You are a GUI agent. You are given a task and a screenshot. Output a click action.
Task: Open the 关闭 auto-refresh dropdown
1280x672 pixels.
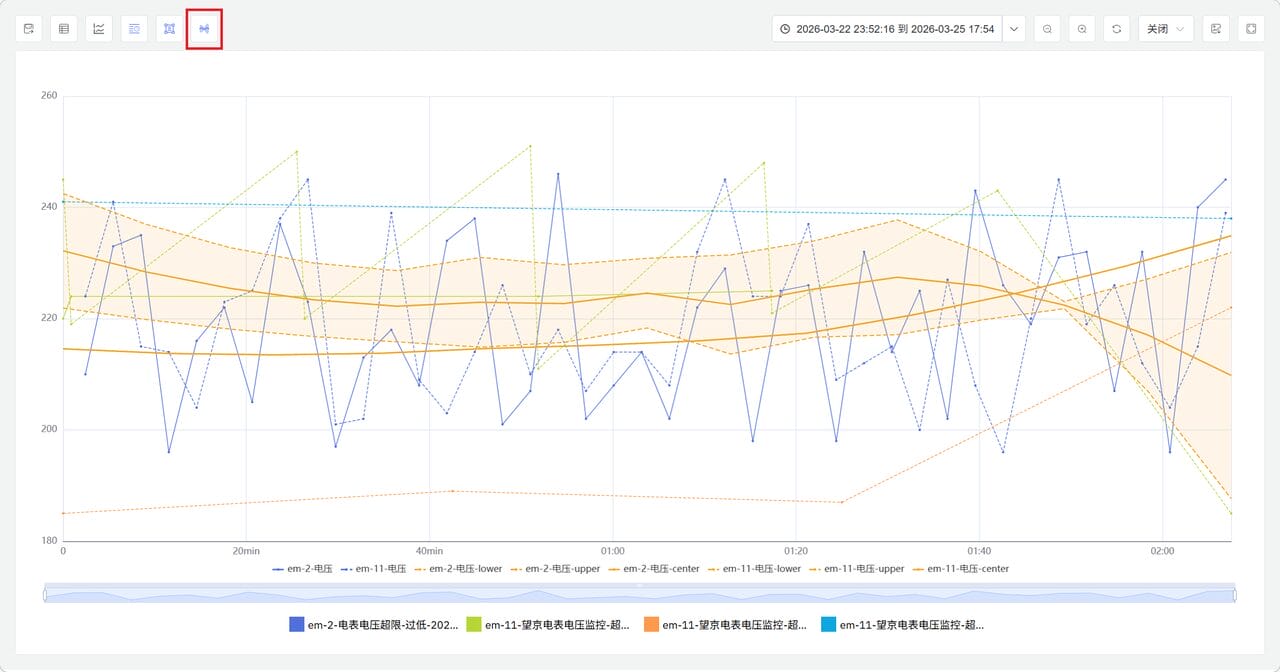tap(1166, 29)
